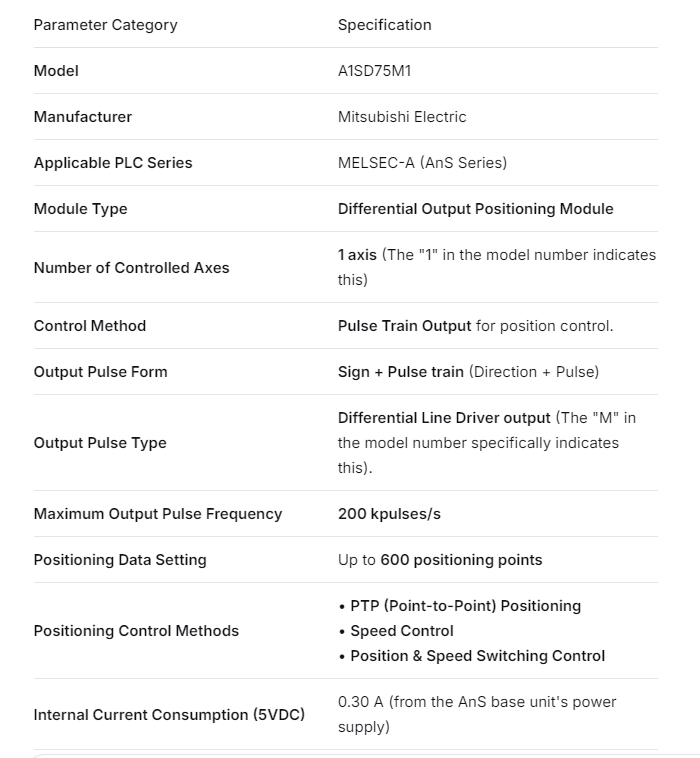Click the bold "Differential Line Driver output" text
The height and width of the screenshot is (758, 700).
[444, 417]
